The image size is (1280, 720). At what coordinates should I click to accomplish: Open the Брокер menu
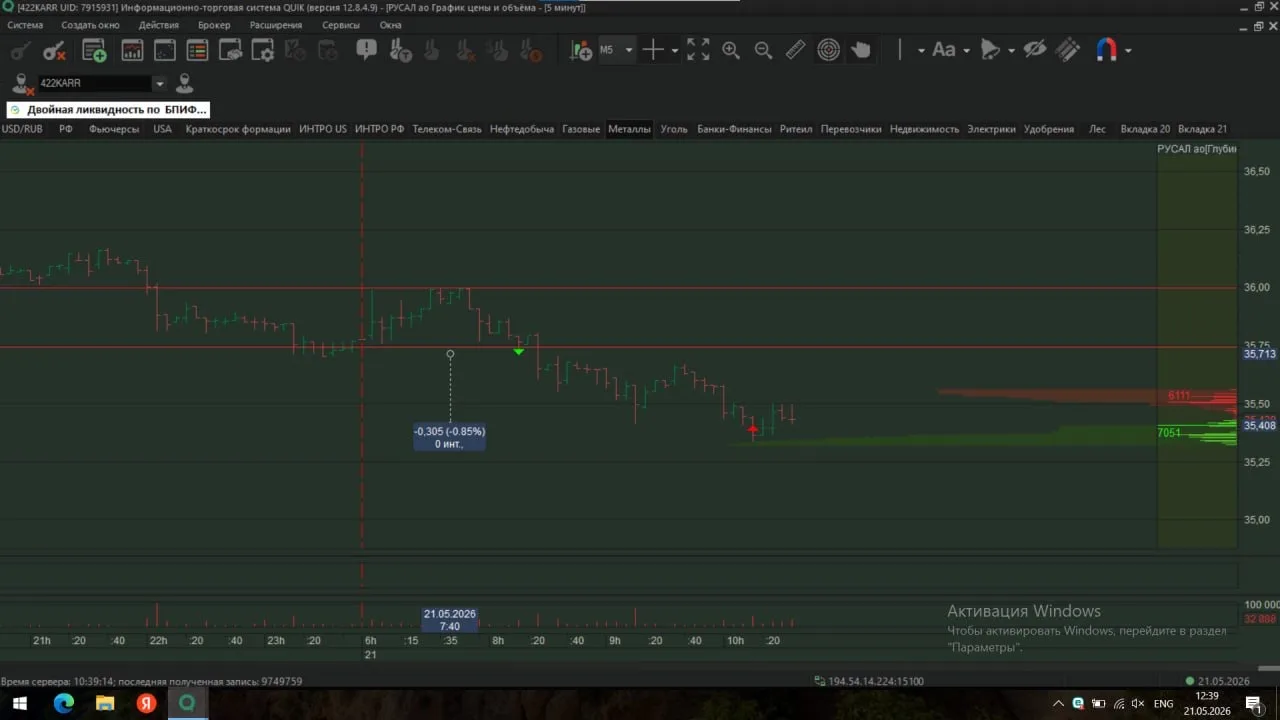[x=214, y=25]
